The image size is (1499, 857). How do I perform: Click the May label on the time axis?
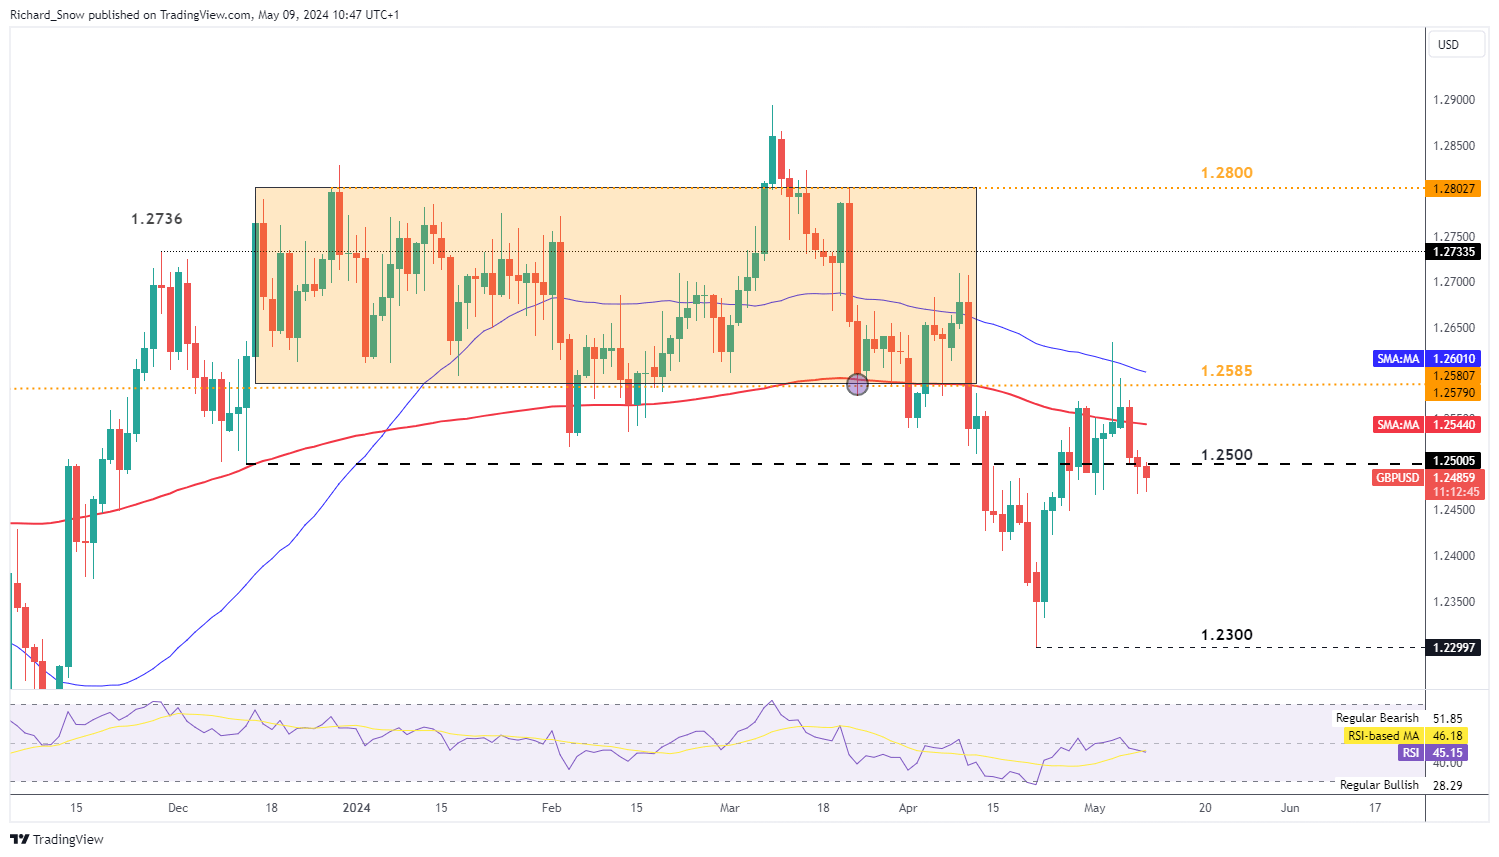tap(1095, 808)
